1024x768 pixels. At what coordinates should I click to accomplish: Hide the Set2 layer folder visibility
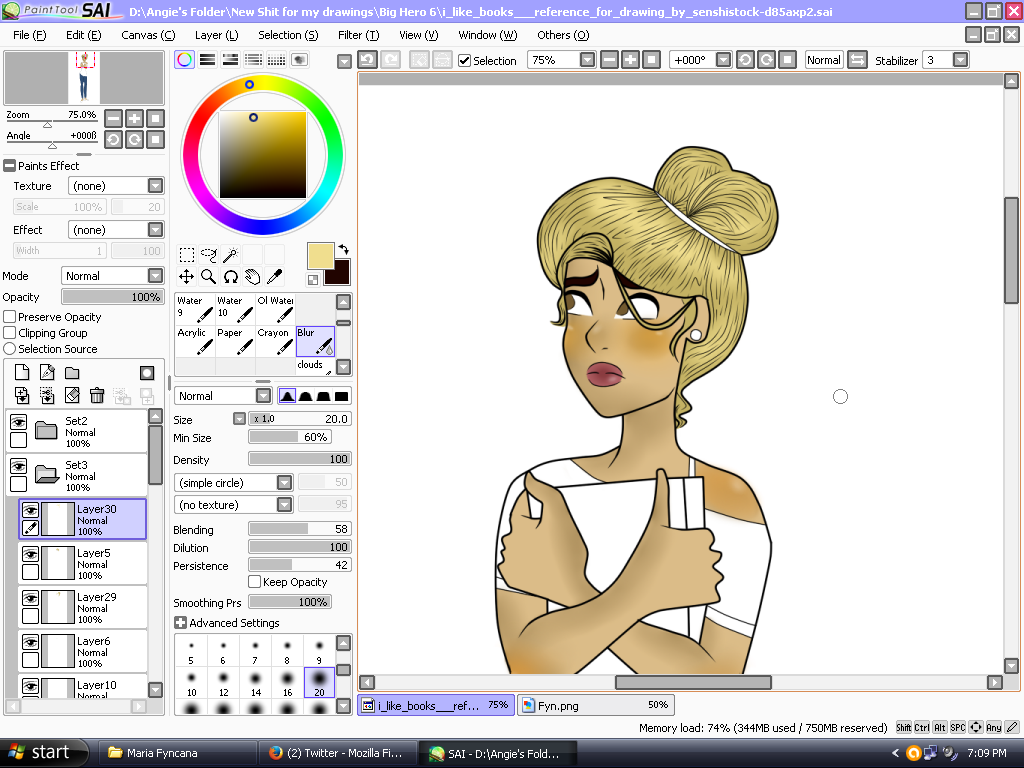[18, 422]
